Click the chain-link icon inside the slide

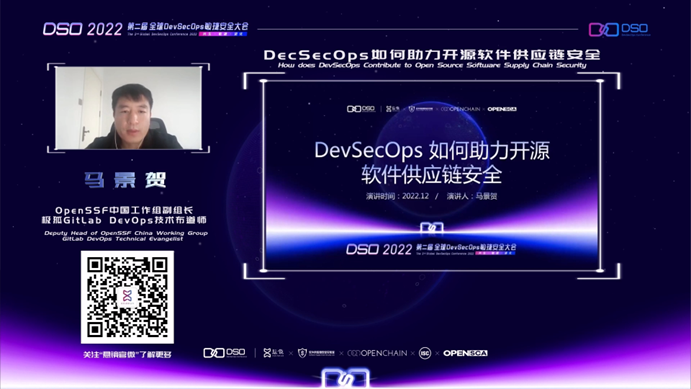tap(432, 228)
